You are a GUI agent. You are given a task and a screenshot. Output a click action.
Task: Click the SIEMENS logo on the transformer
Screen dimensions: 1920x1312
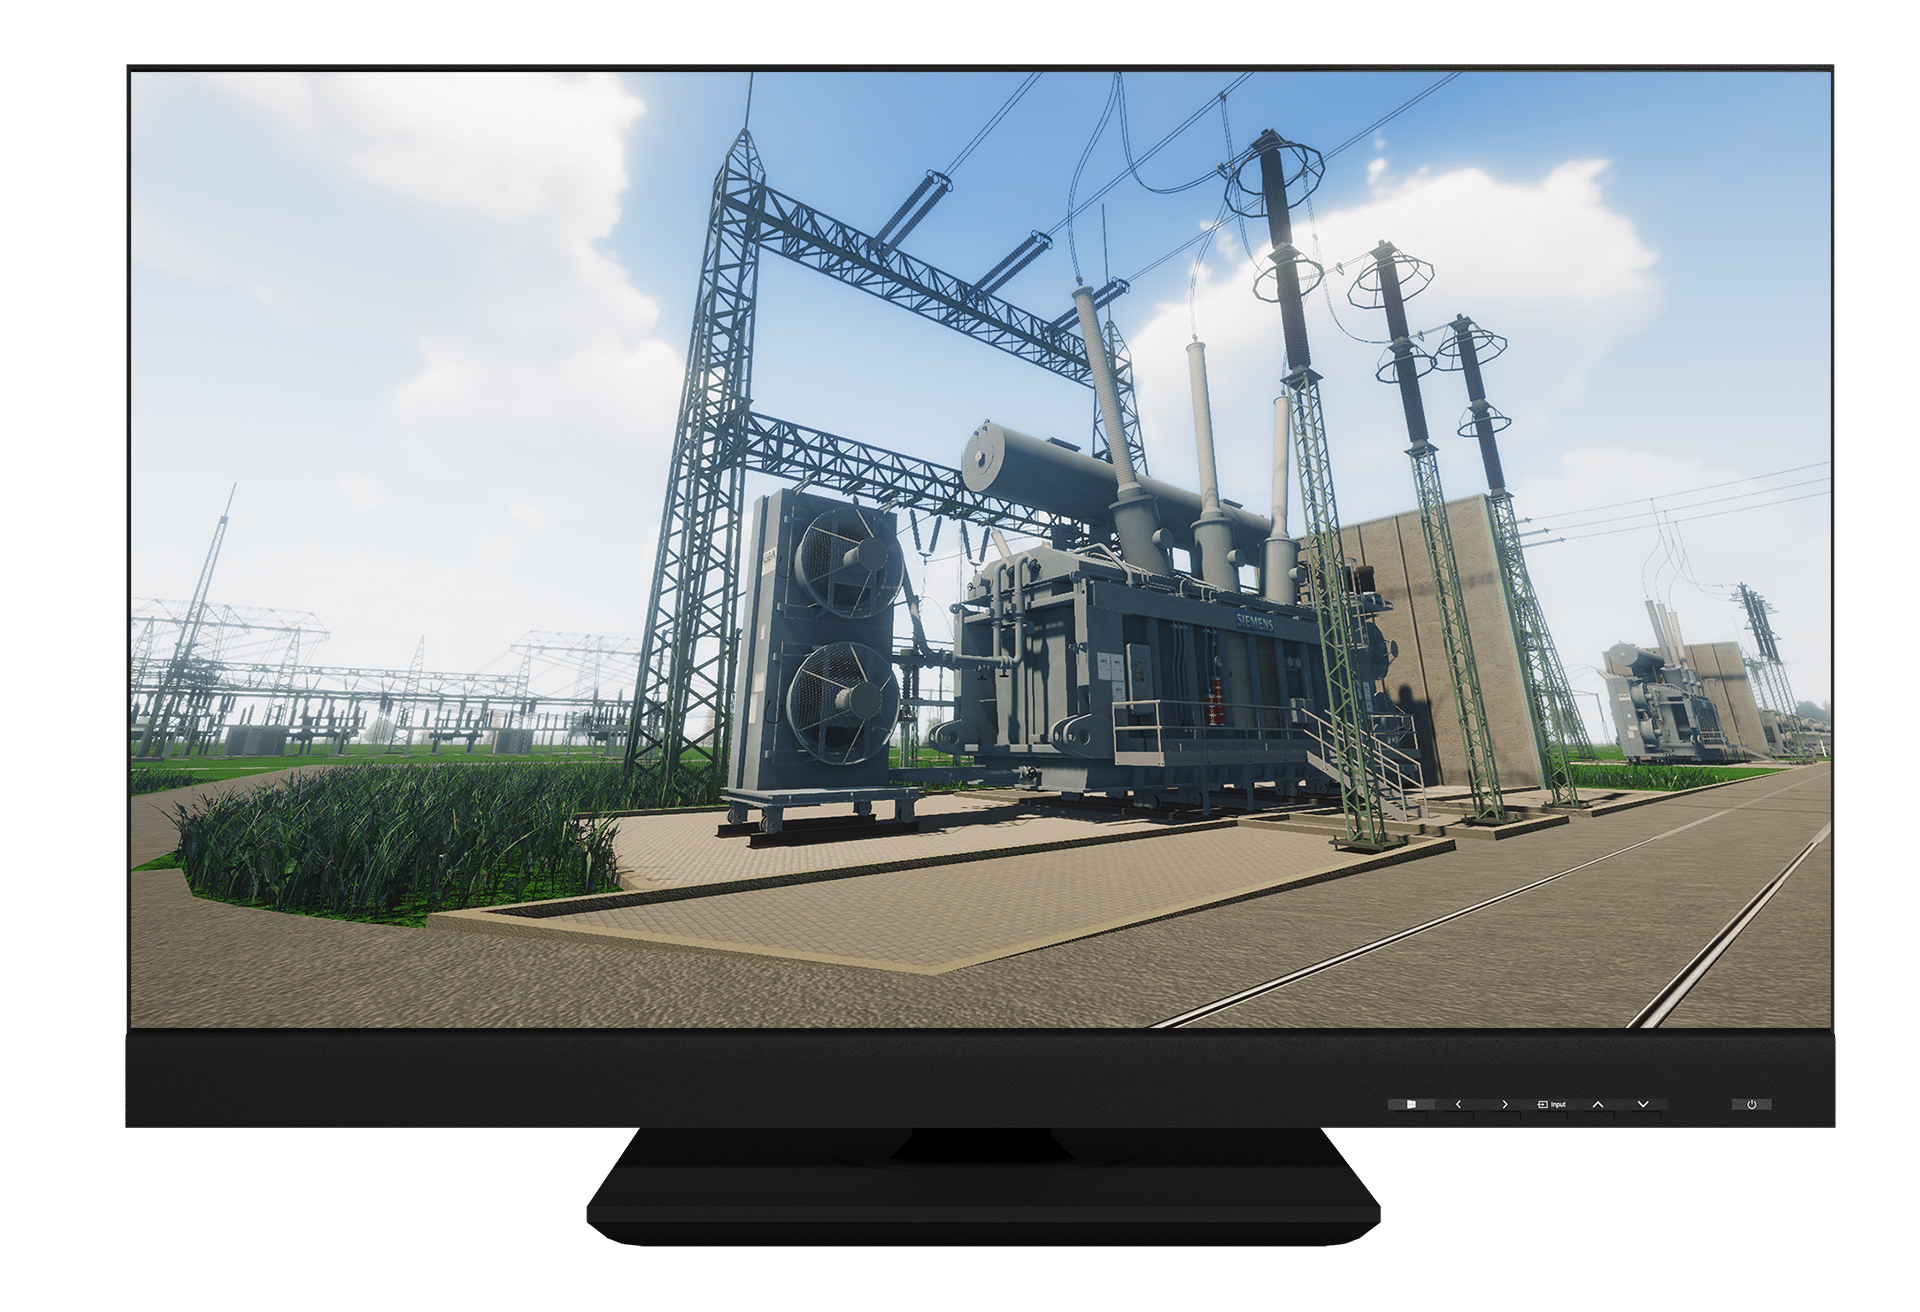1257,623
